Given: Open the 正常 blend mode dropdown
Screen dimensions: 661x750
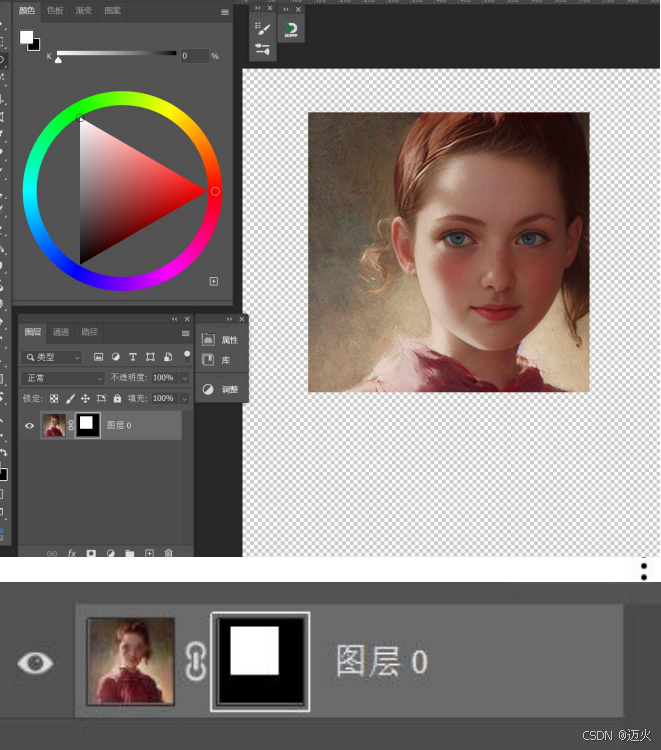Looking at the screenshot, I should click(x=63, y=378).
